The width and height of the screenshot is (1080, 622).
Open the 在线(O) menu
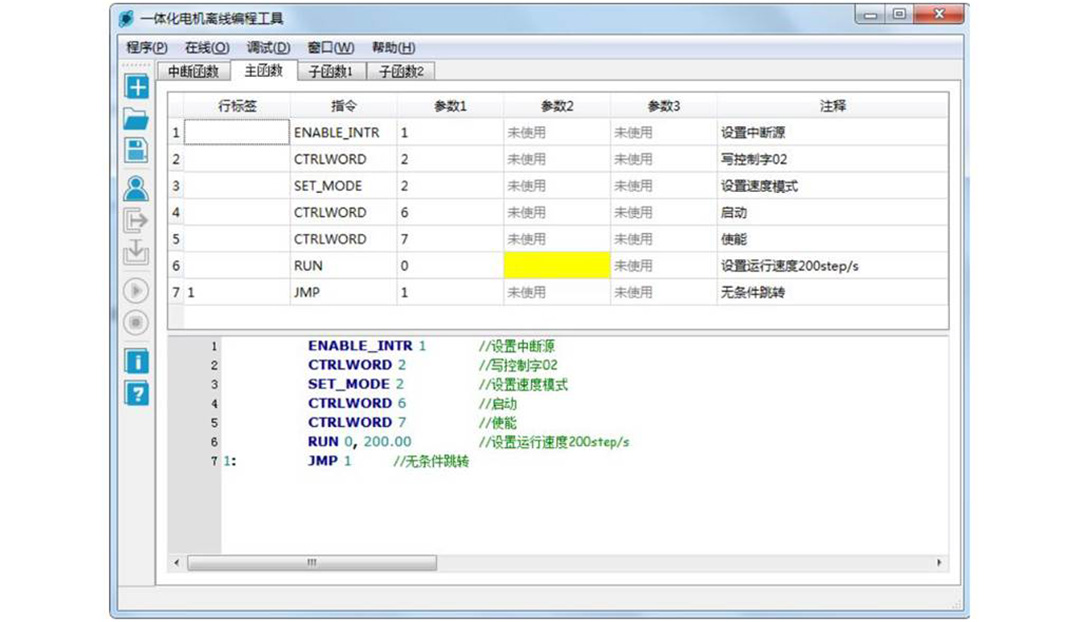(x=207, y=48)
